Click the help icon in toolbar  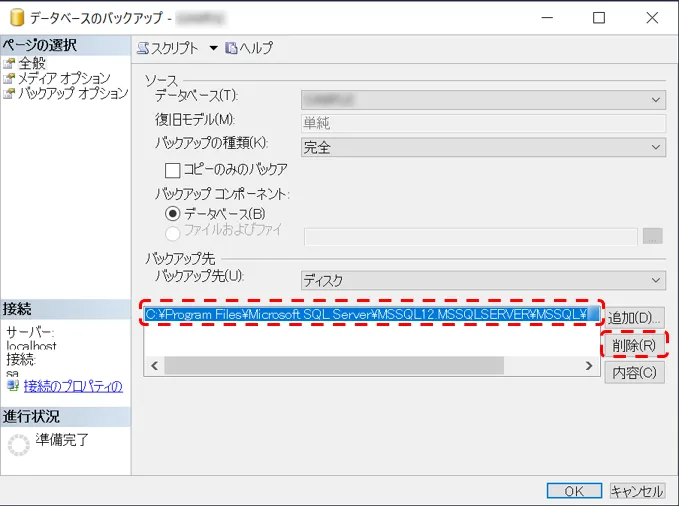pos(232,48)
